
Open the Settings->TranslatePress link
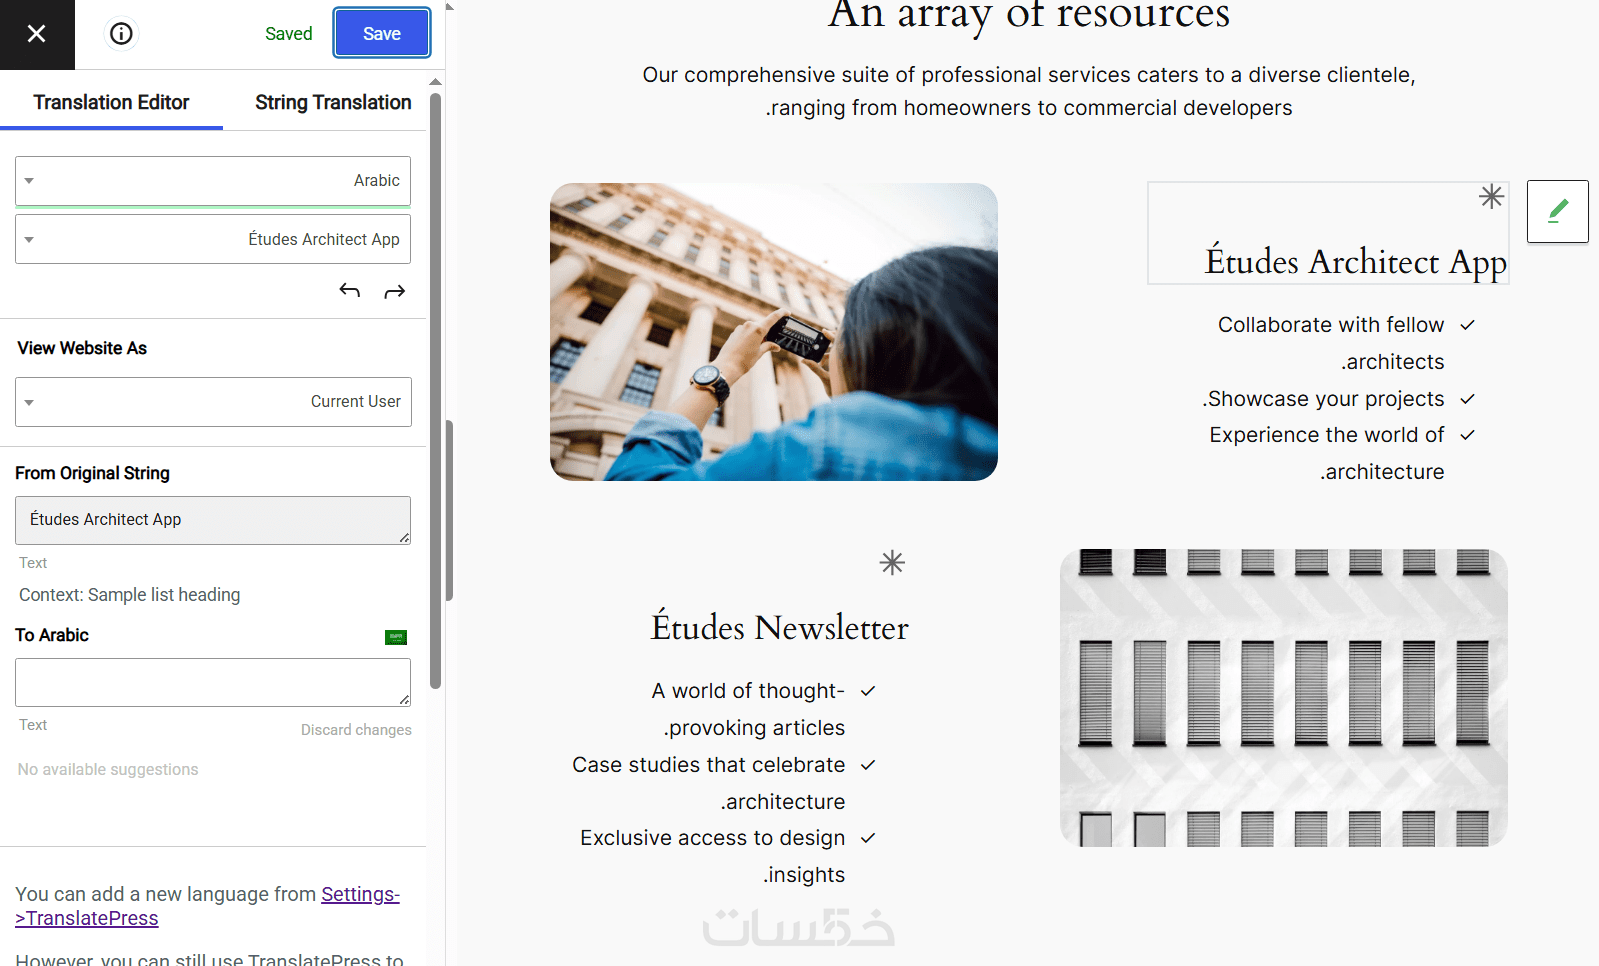pos(207,906)
